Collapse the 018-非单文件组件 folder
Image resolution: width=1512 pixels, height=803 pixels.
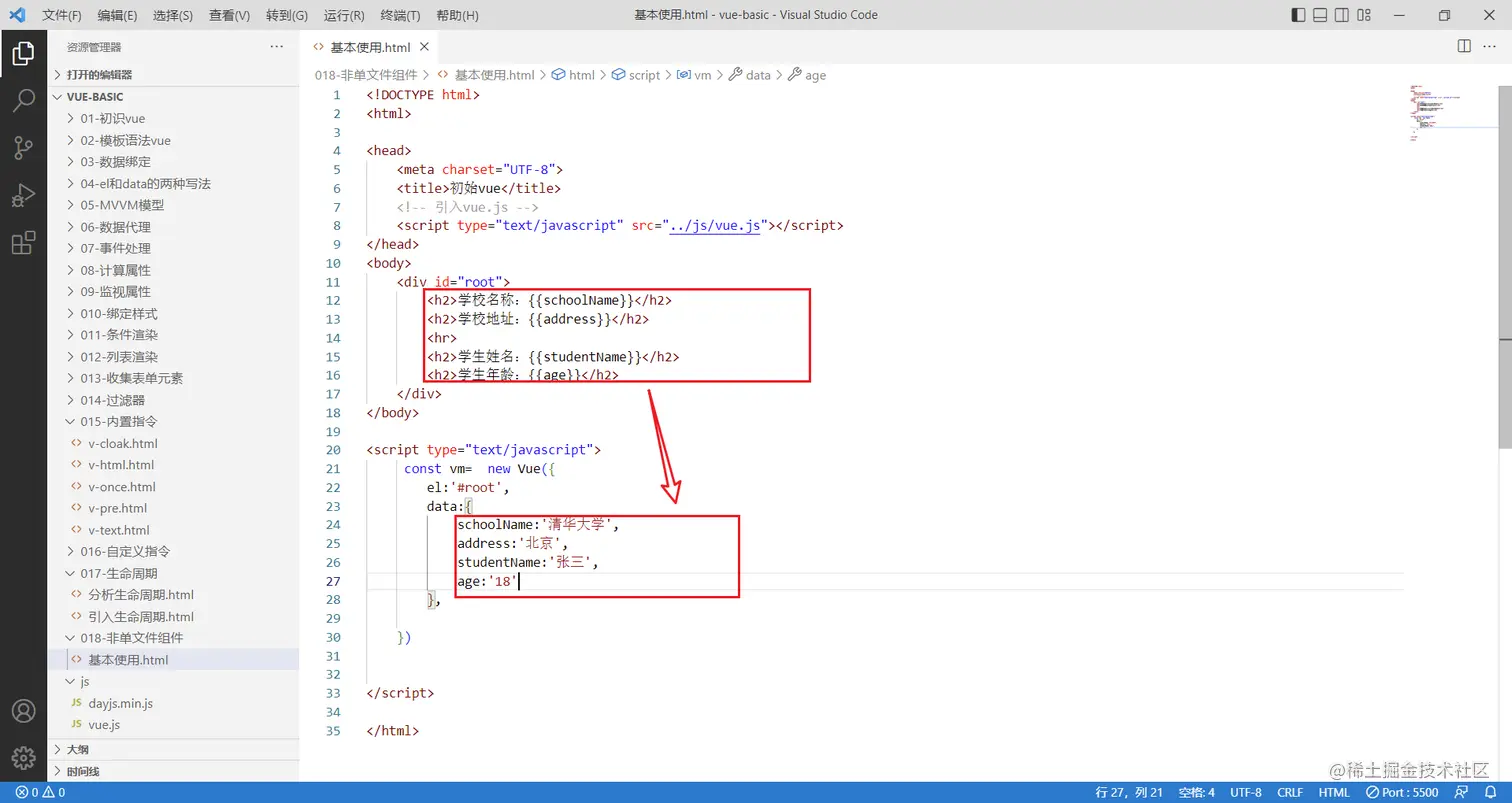pyautogui.click(x=174, y=638)
